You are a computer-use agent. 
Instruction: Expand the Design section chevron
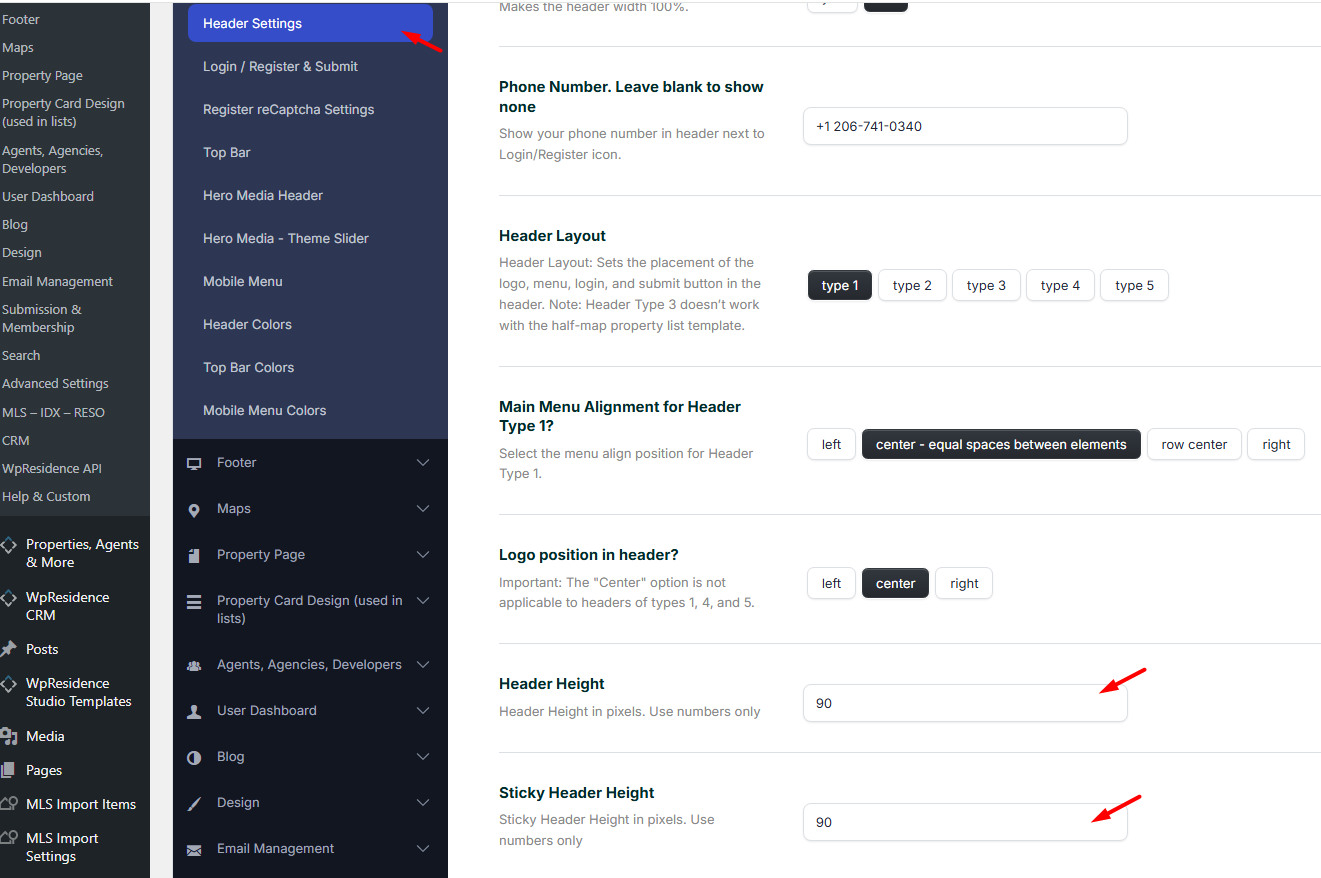423,803
